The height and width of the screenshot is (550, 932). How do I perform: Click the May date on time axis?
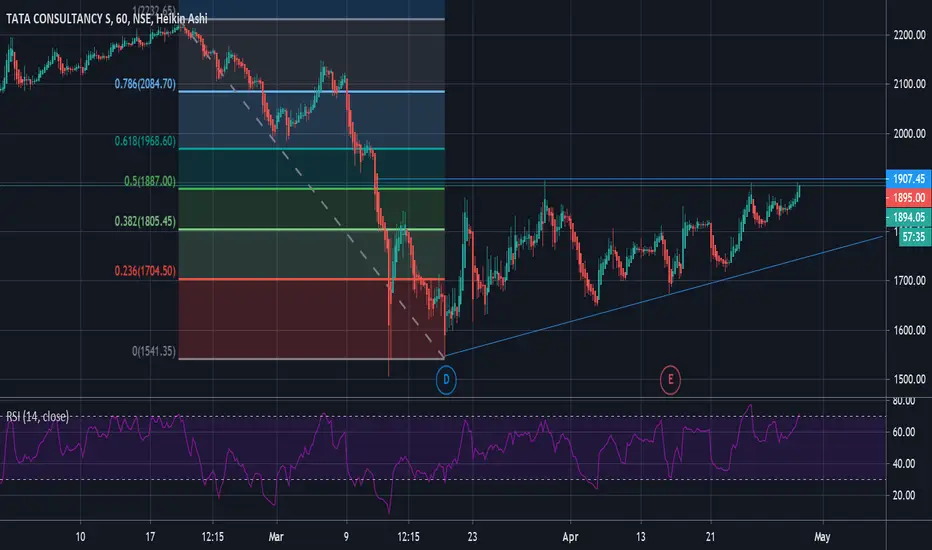pyautogui.click(x=822, y=536)
